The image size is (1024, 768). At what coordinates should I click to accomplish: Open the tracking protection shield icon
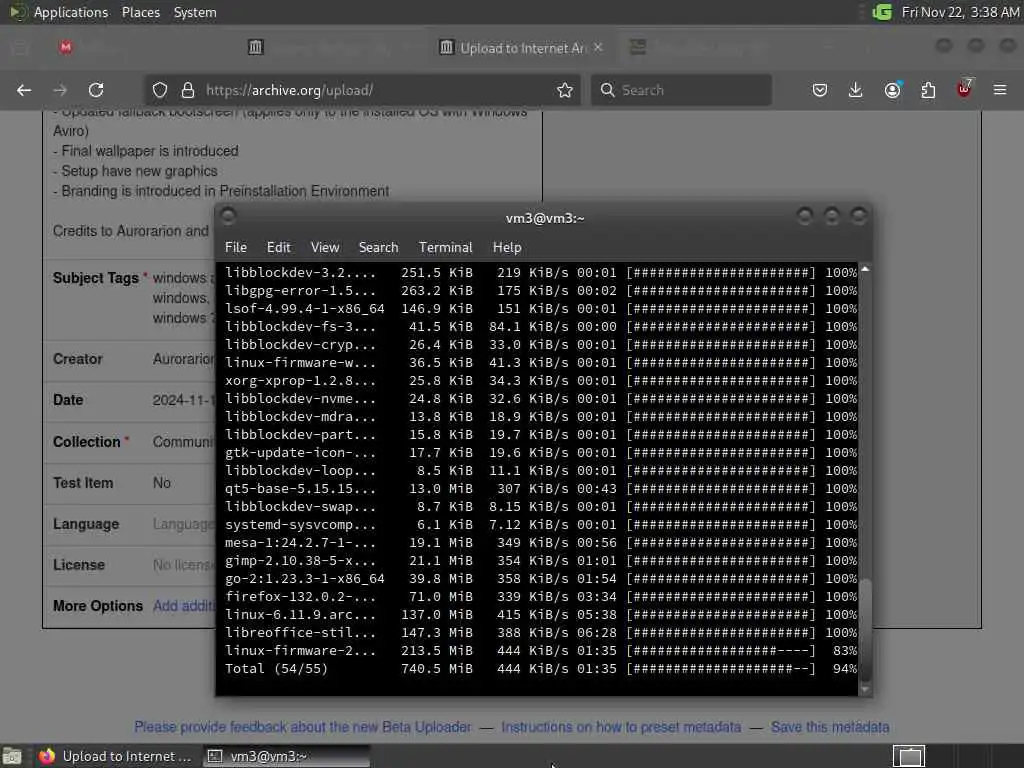160,90
